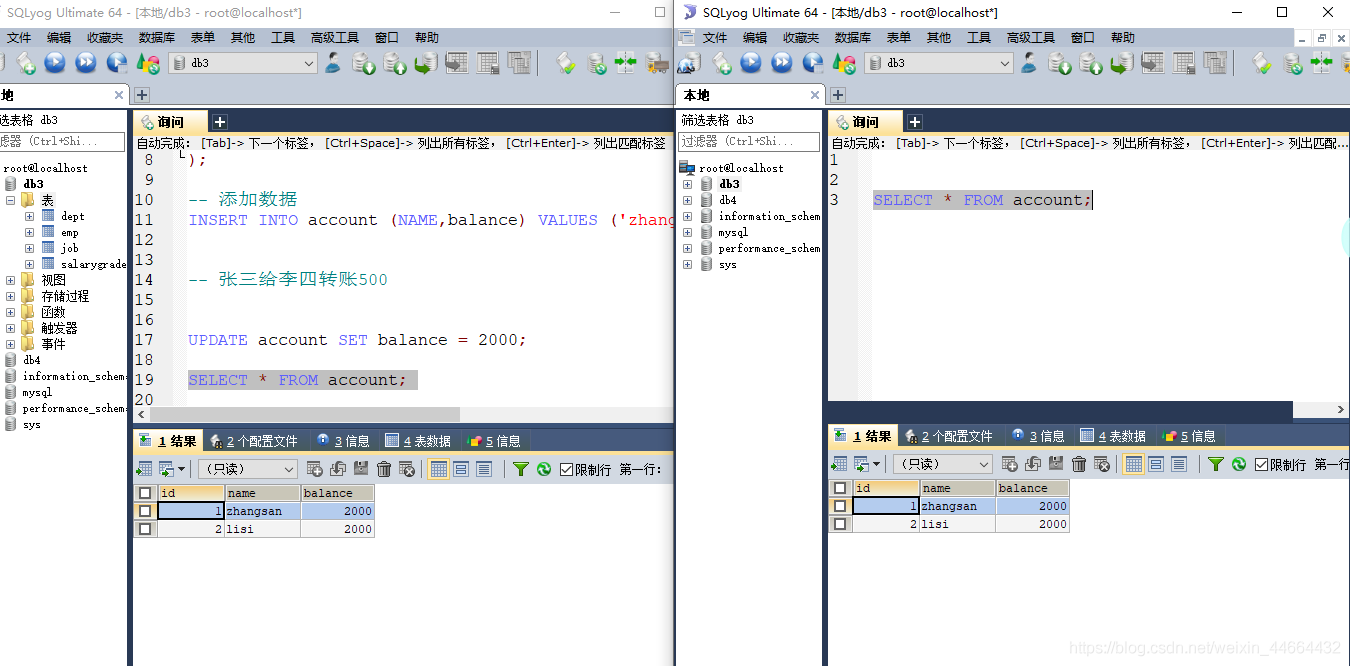
Task: Click the Save changes disk icon, left result toolbar
Action: pyautogui.click(x=361, y=469)
